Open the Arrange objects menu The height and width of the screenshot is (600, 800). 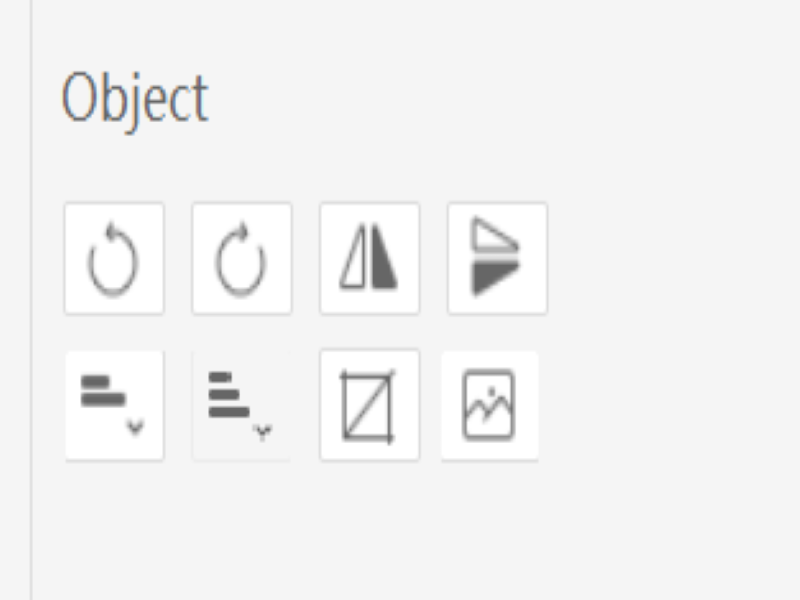click(x=242, y=406)
